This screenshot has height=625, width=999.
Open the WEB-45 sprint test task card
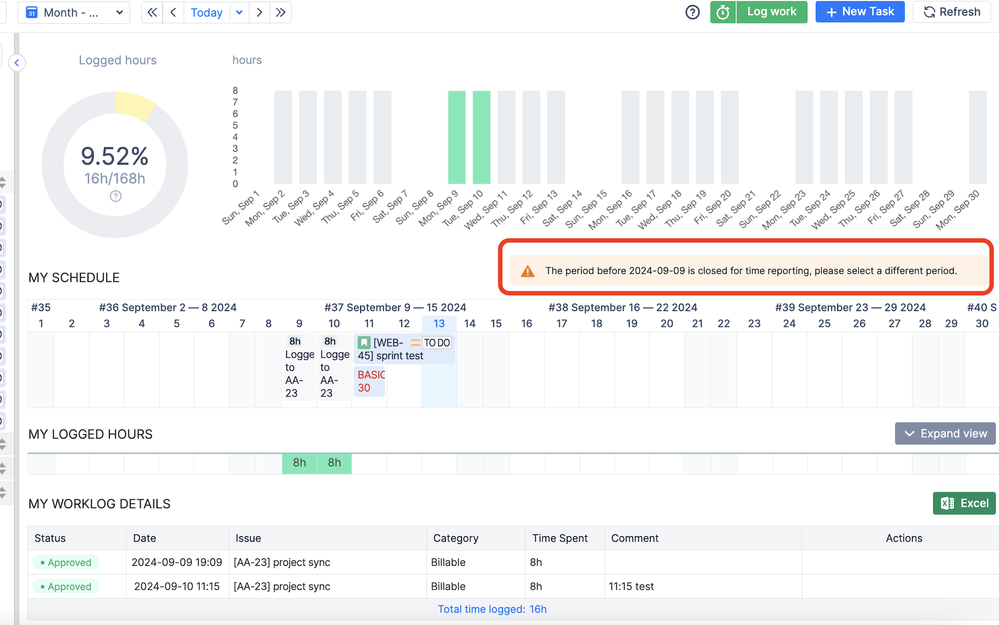point(390,349)
